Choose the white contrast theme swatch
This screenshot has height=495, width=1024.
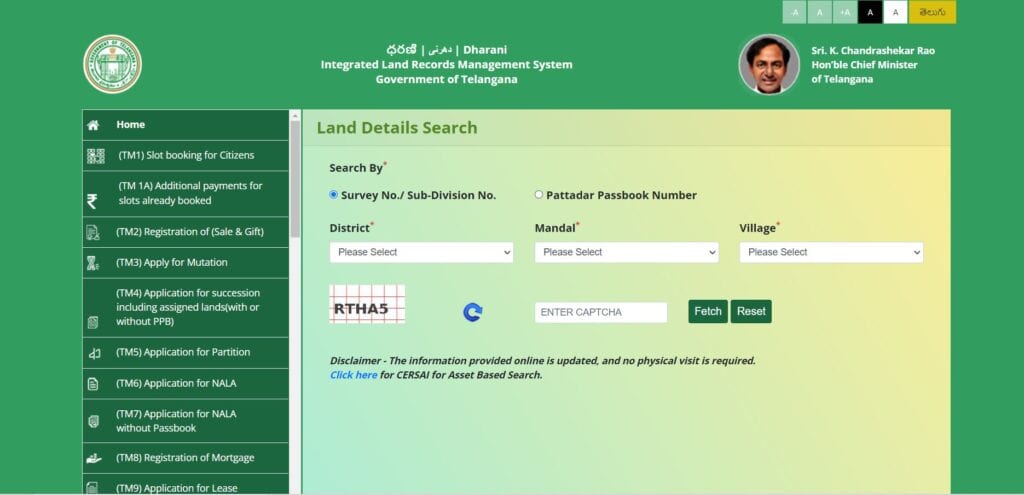pos(895,12)
